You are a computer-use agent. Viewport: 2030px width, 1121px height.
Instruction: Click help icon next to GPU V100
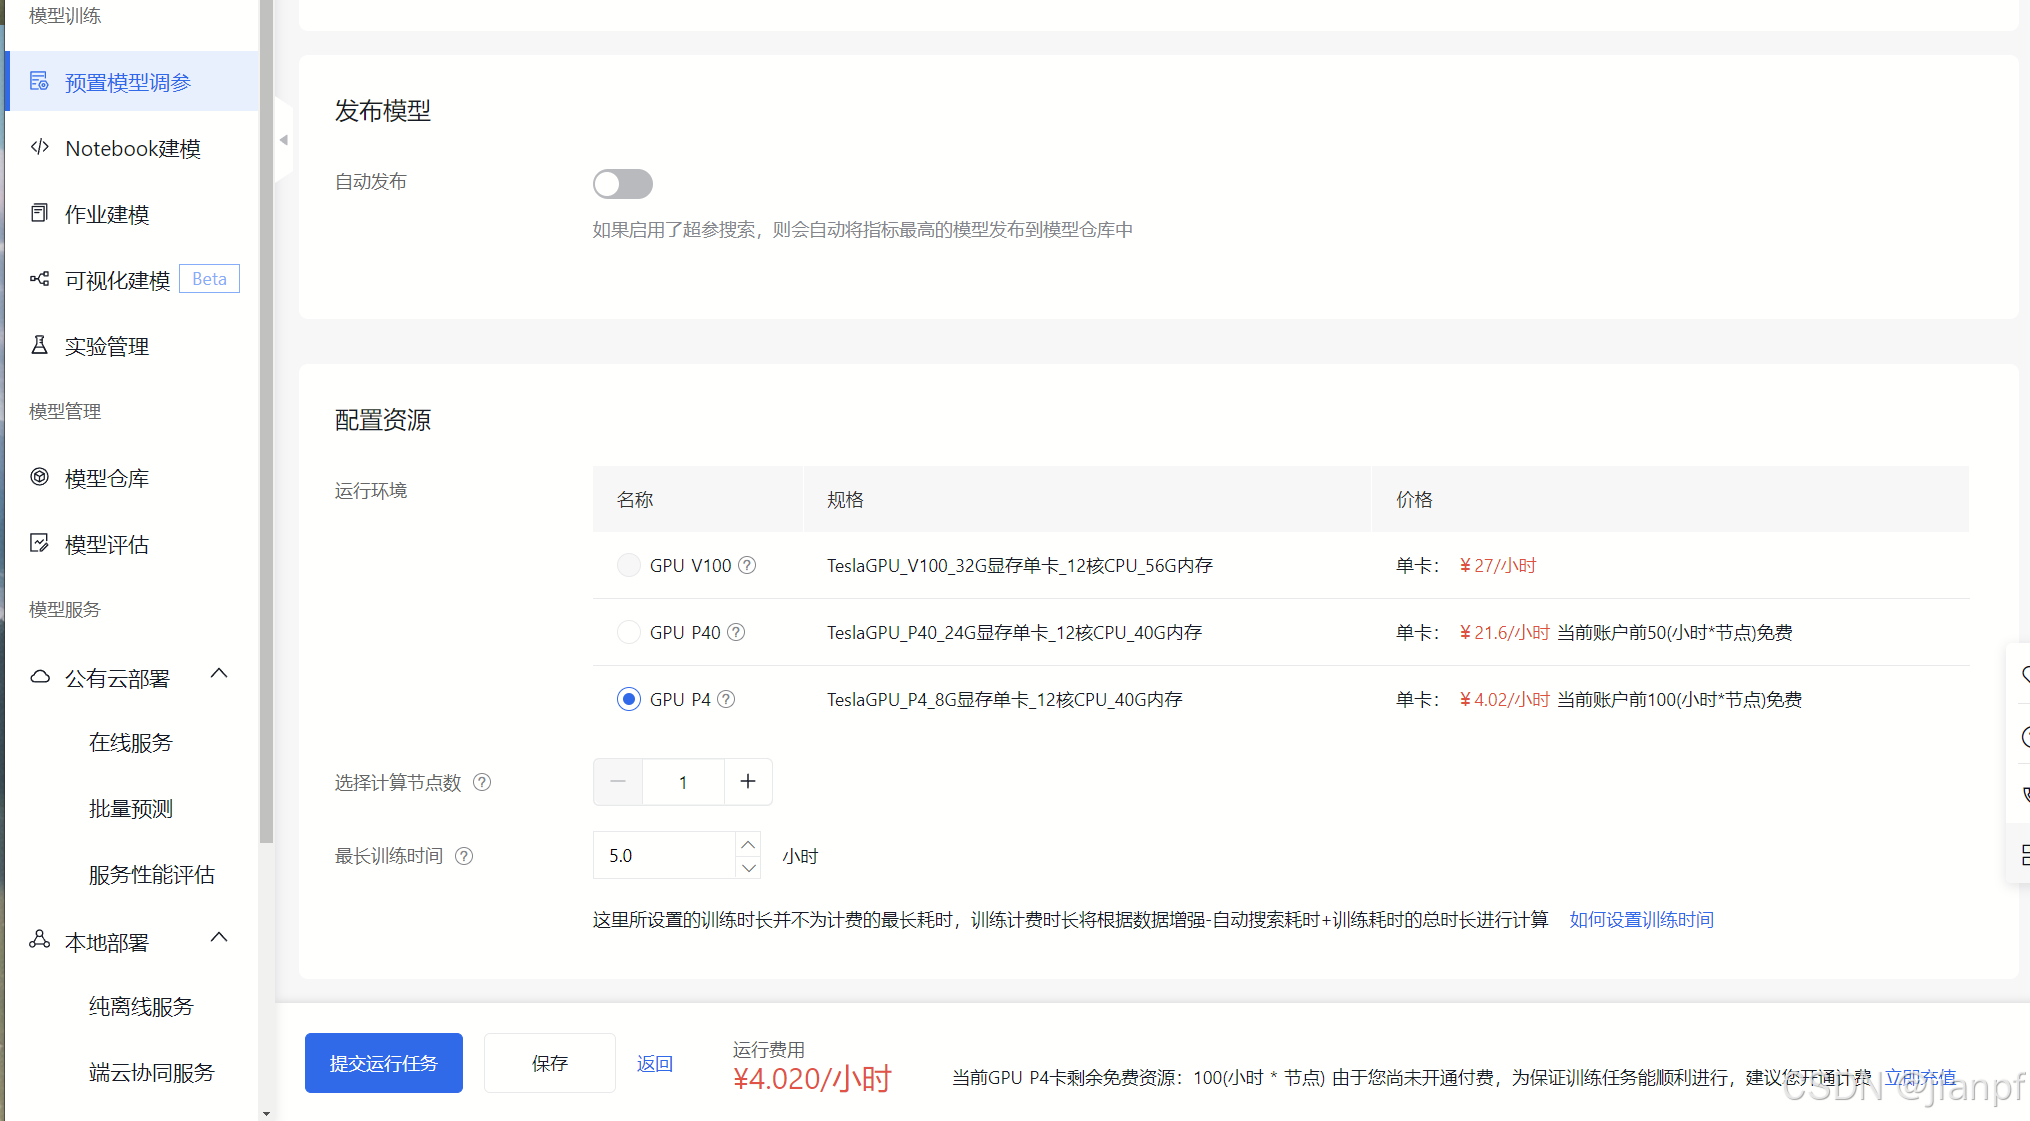pos(747,565)
